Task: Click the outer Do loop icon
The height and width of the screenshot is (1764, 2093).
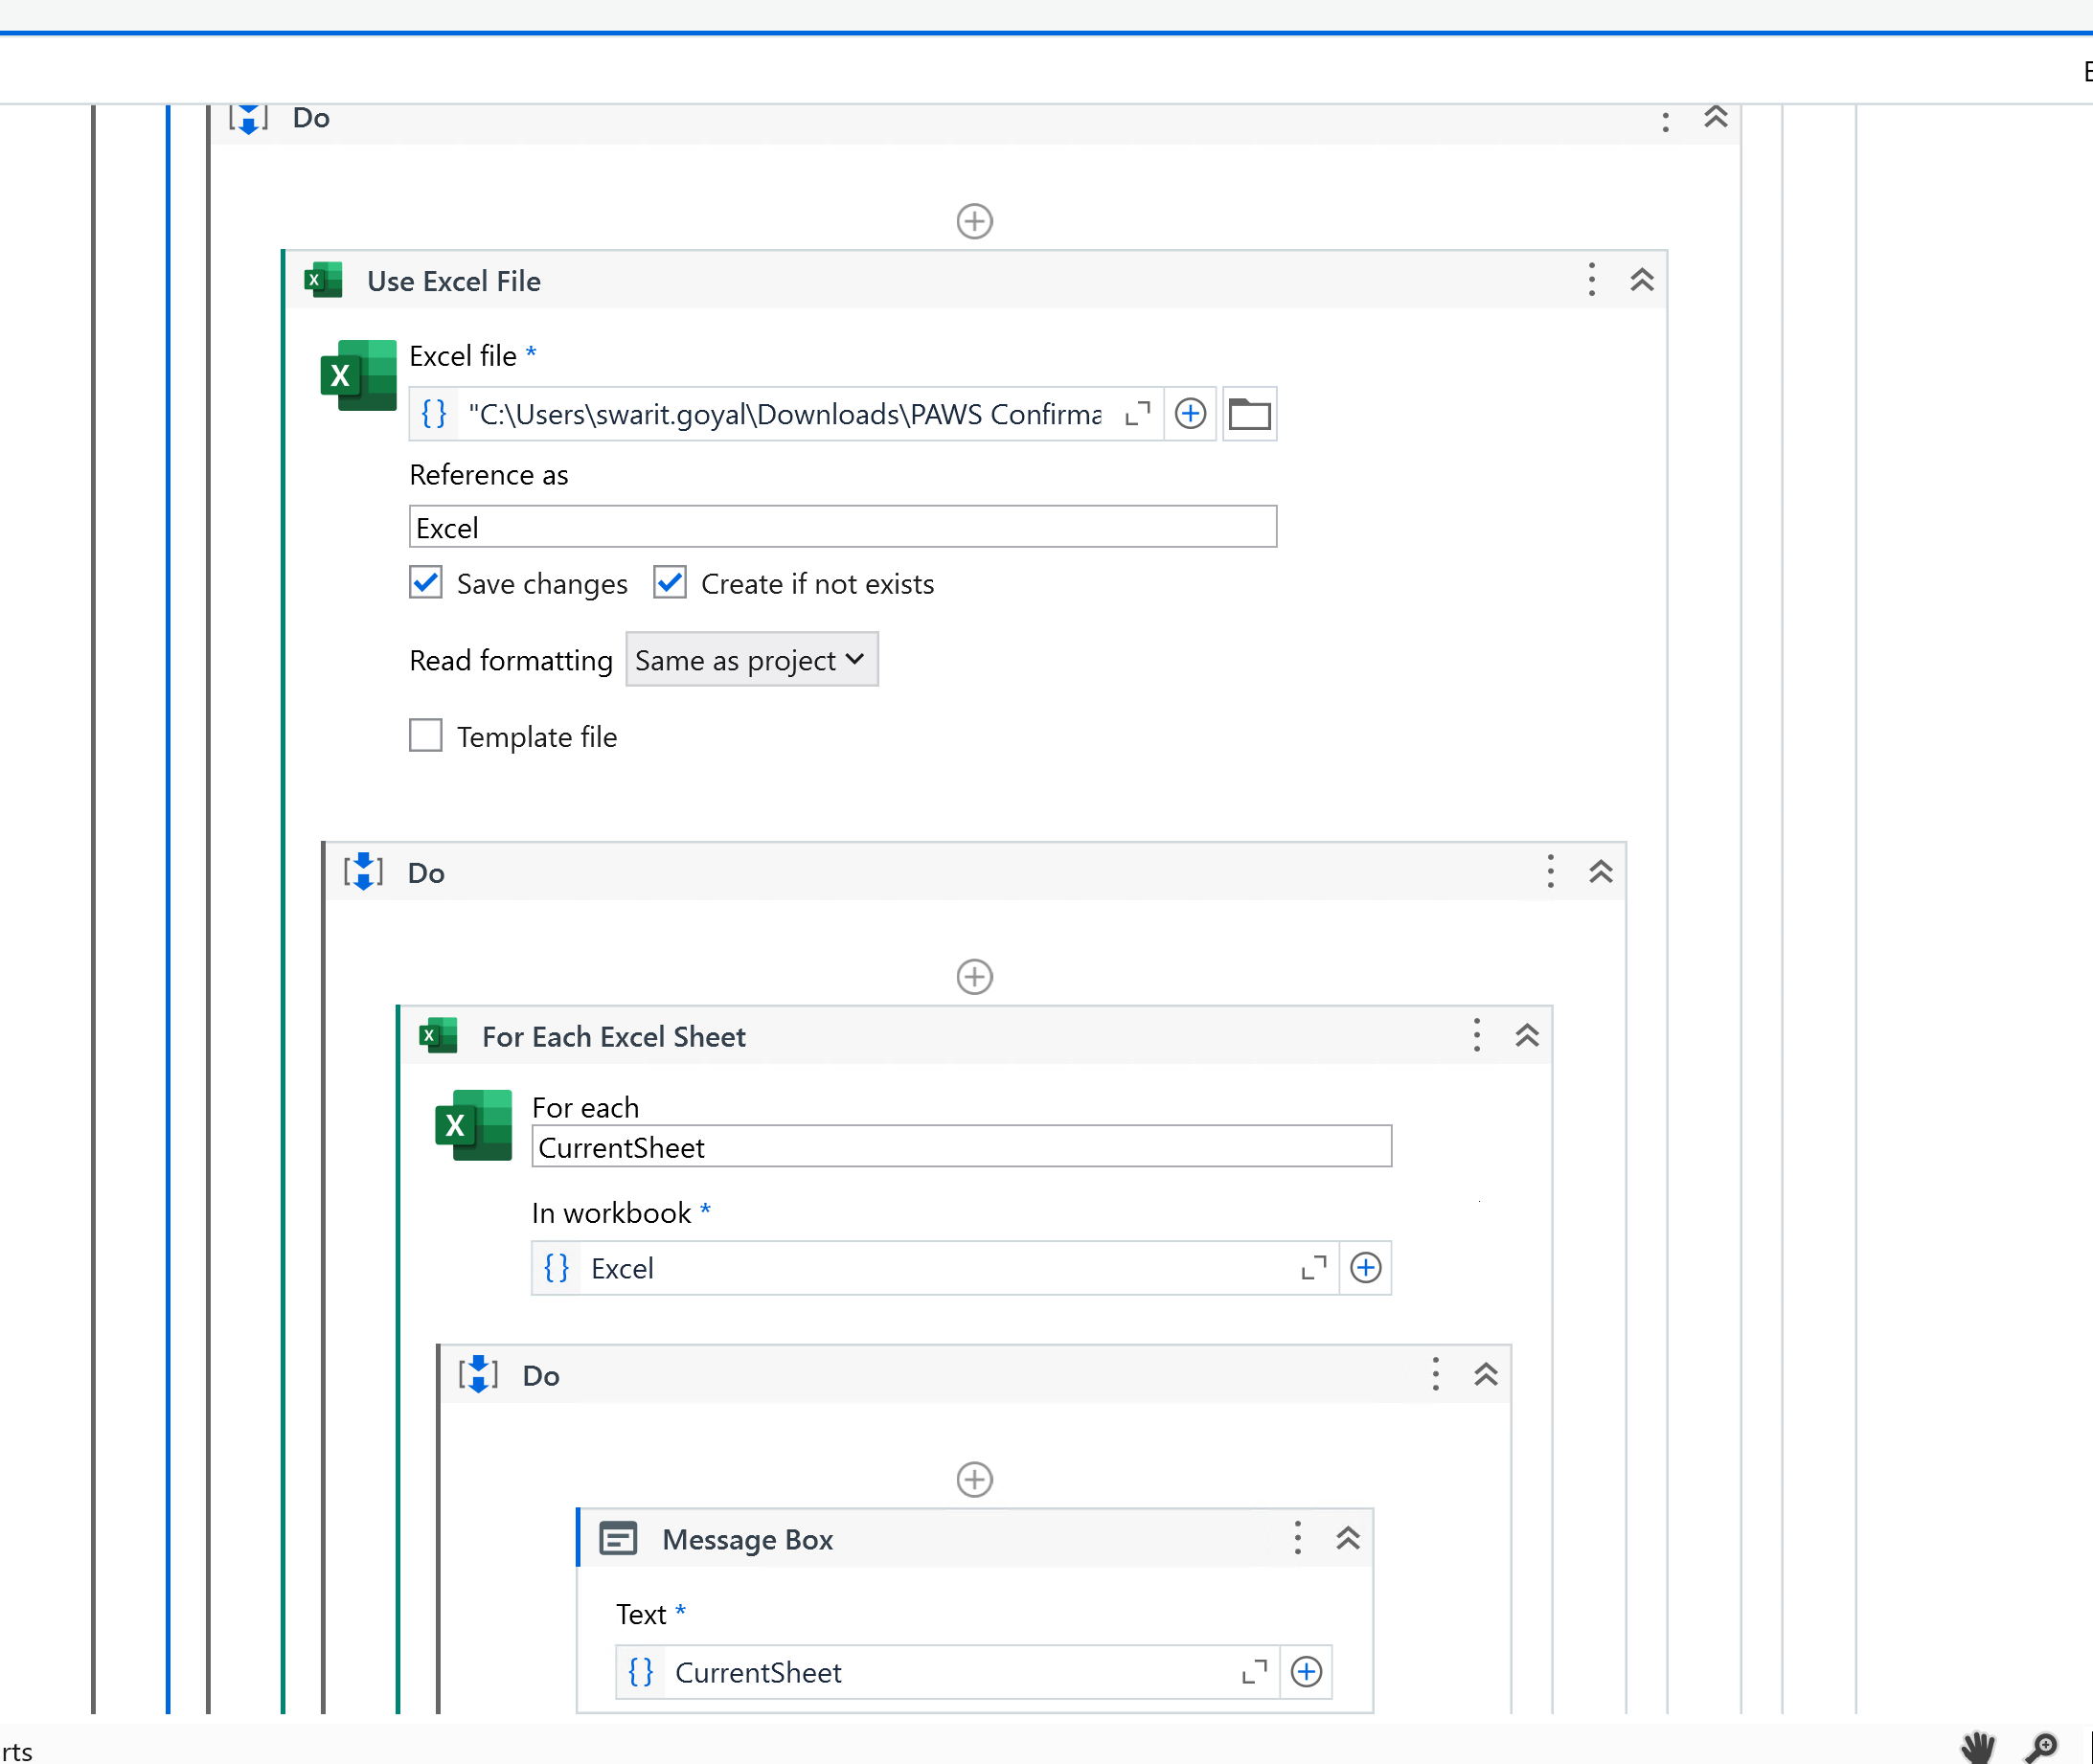Action: pos(250,119)
